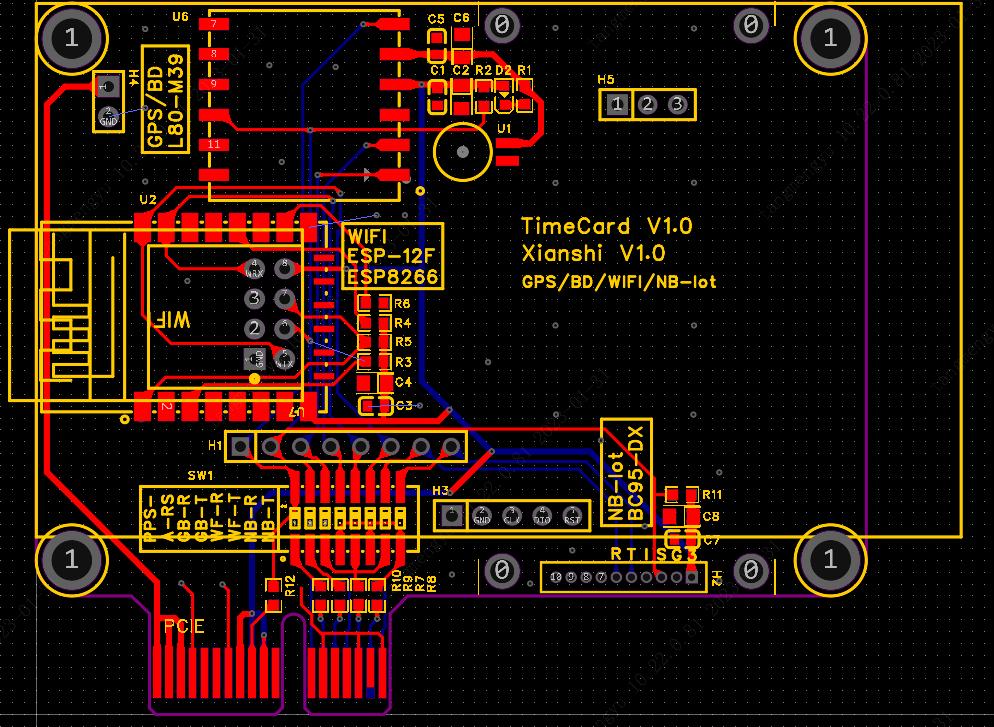Click the H5 header designator
This screenshot has width=994, height=727.
point(606,79)
